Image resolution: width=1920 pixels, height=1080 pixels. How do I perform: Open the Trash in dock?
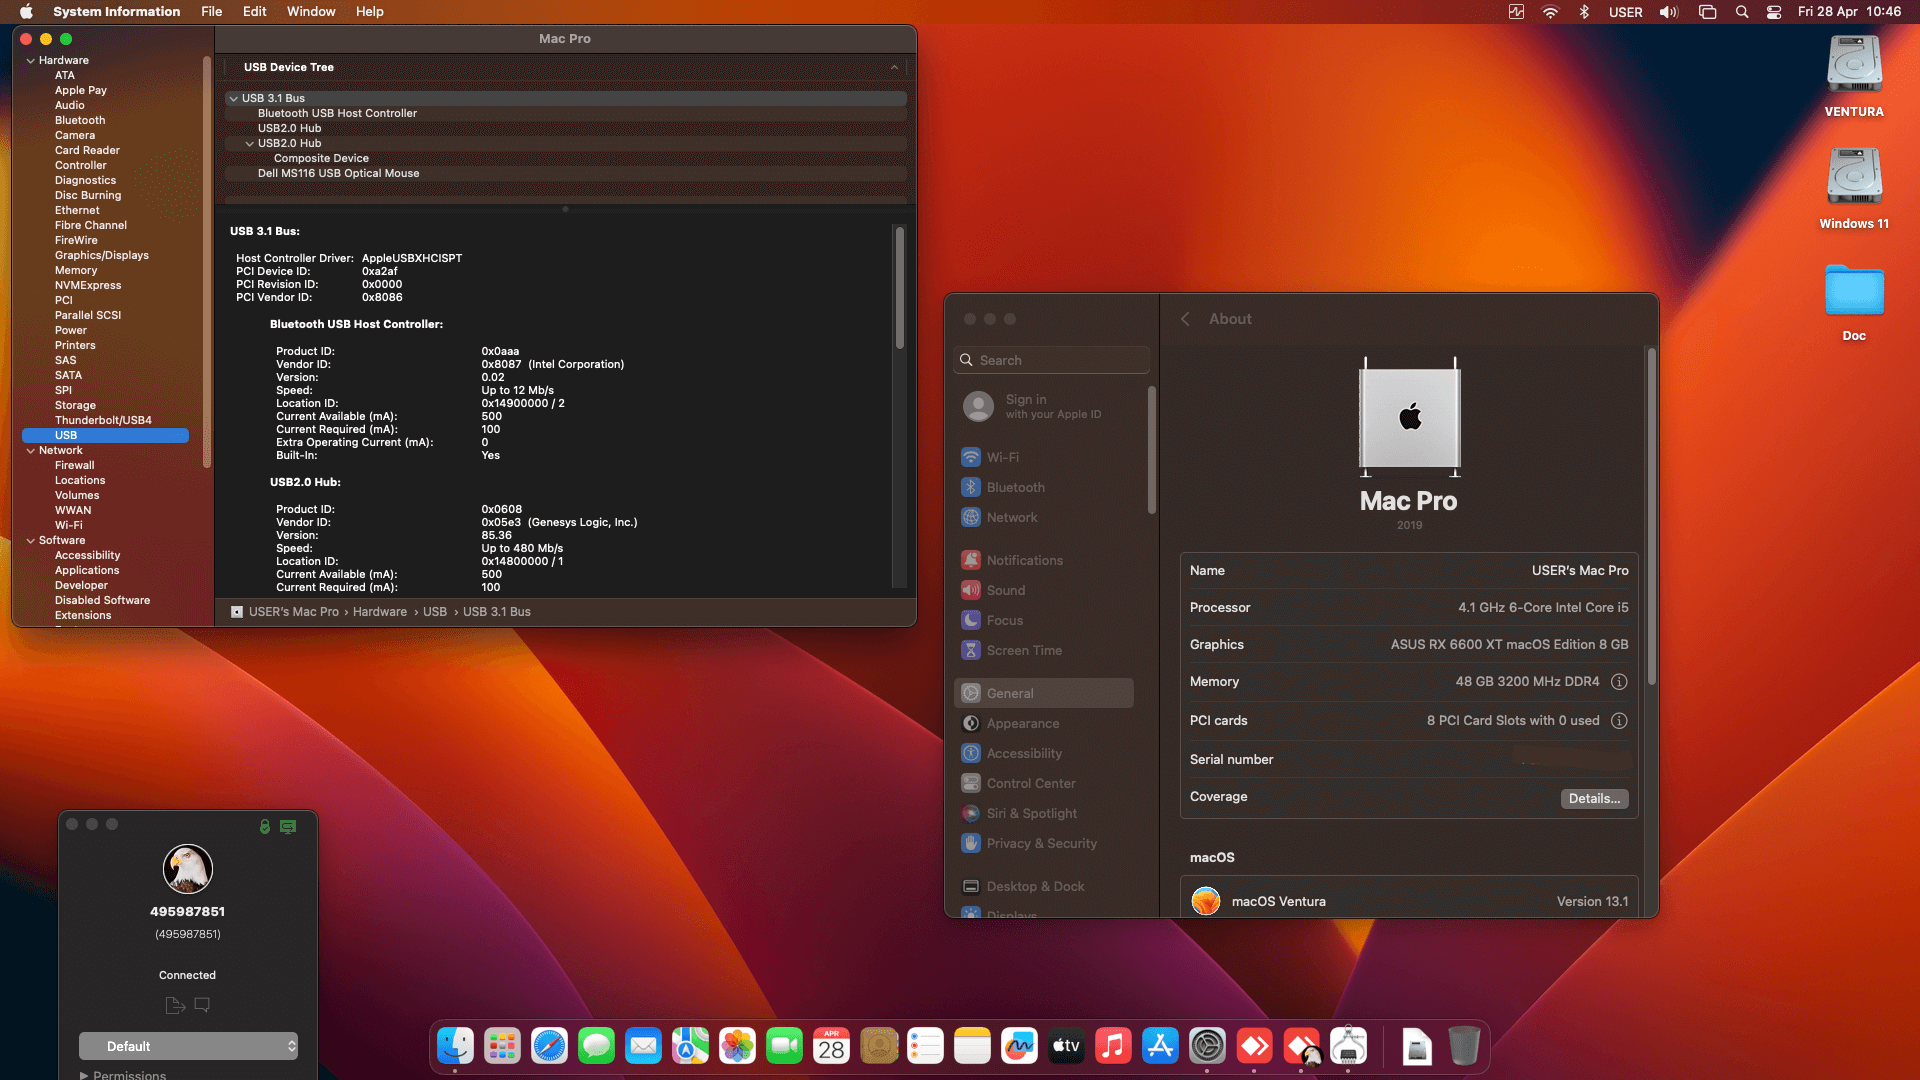tap(1463, 1046)
